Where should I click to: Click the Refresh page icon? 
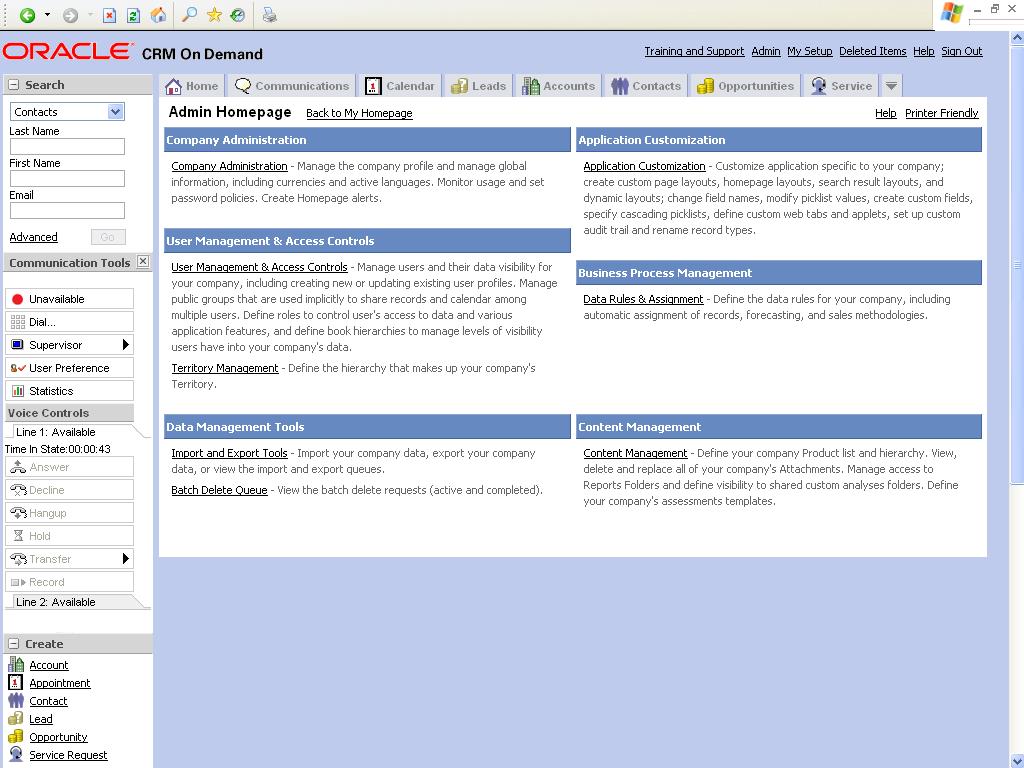click(134, 15)
